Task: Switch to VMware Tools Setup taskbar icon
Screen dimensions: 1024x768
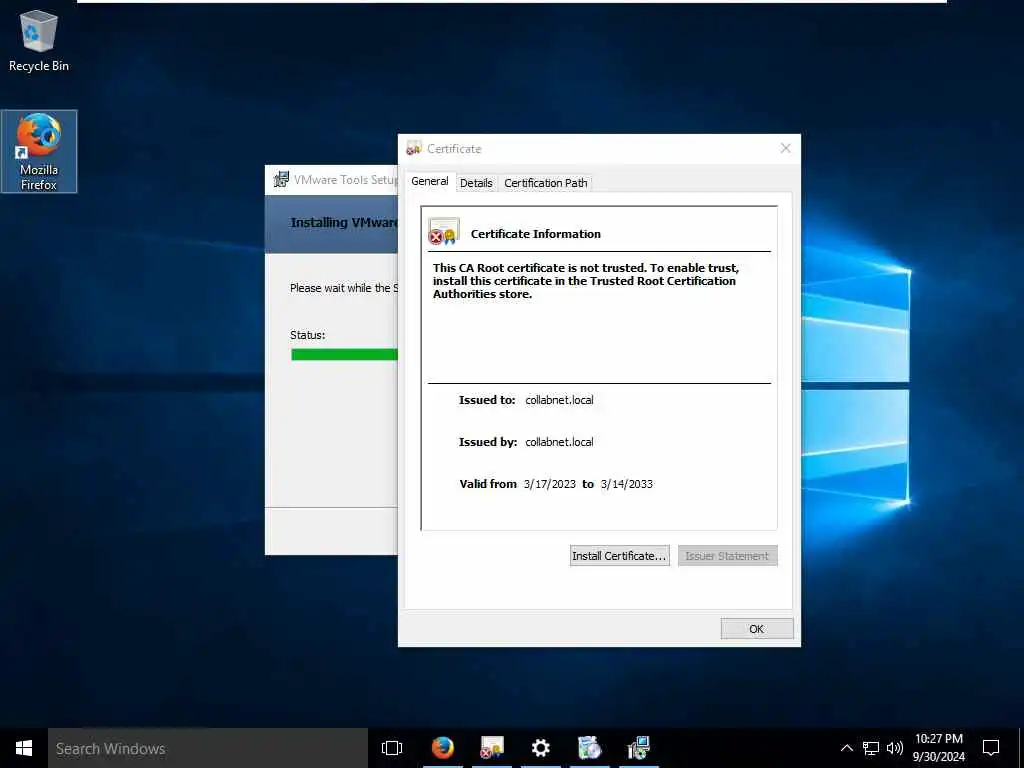Action: (x=639, y=748)
